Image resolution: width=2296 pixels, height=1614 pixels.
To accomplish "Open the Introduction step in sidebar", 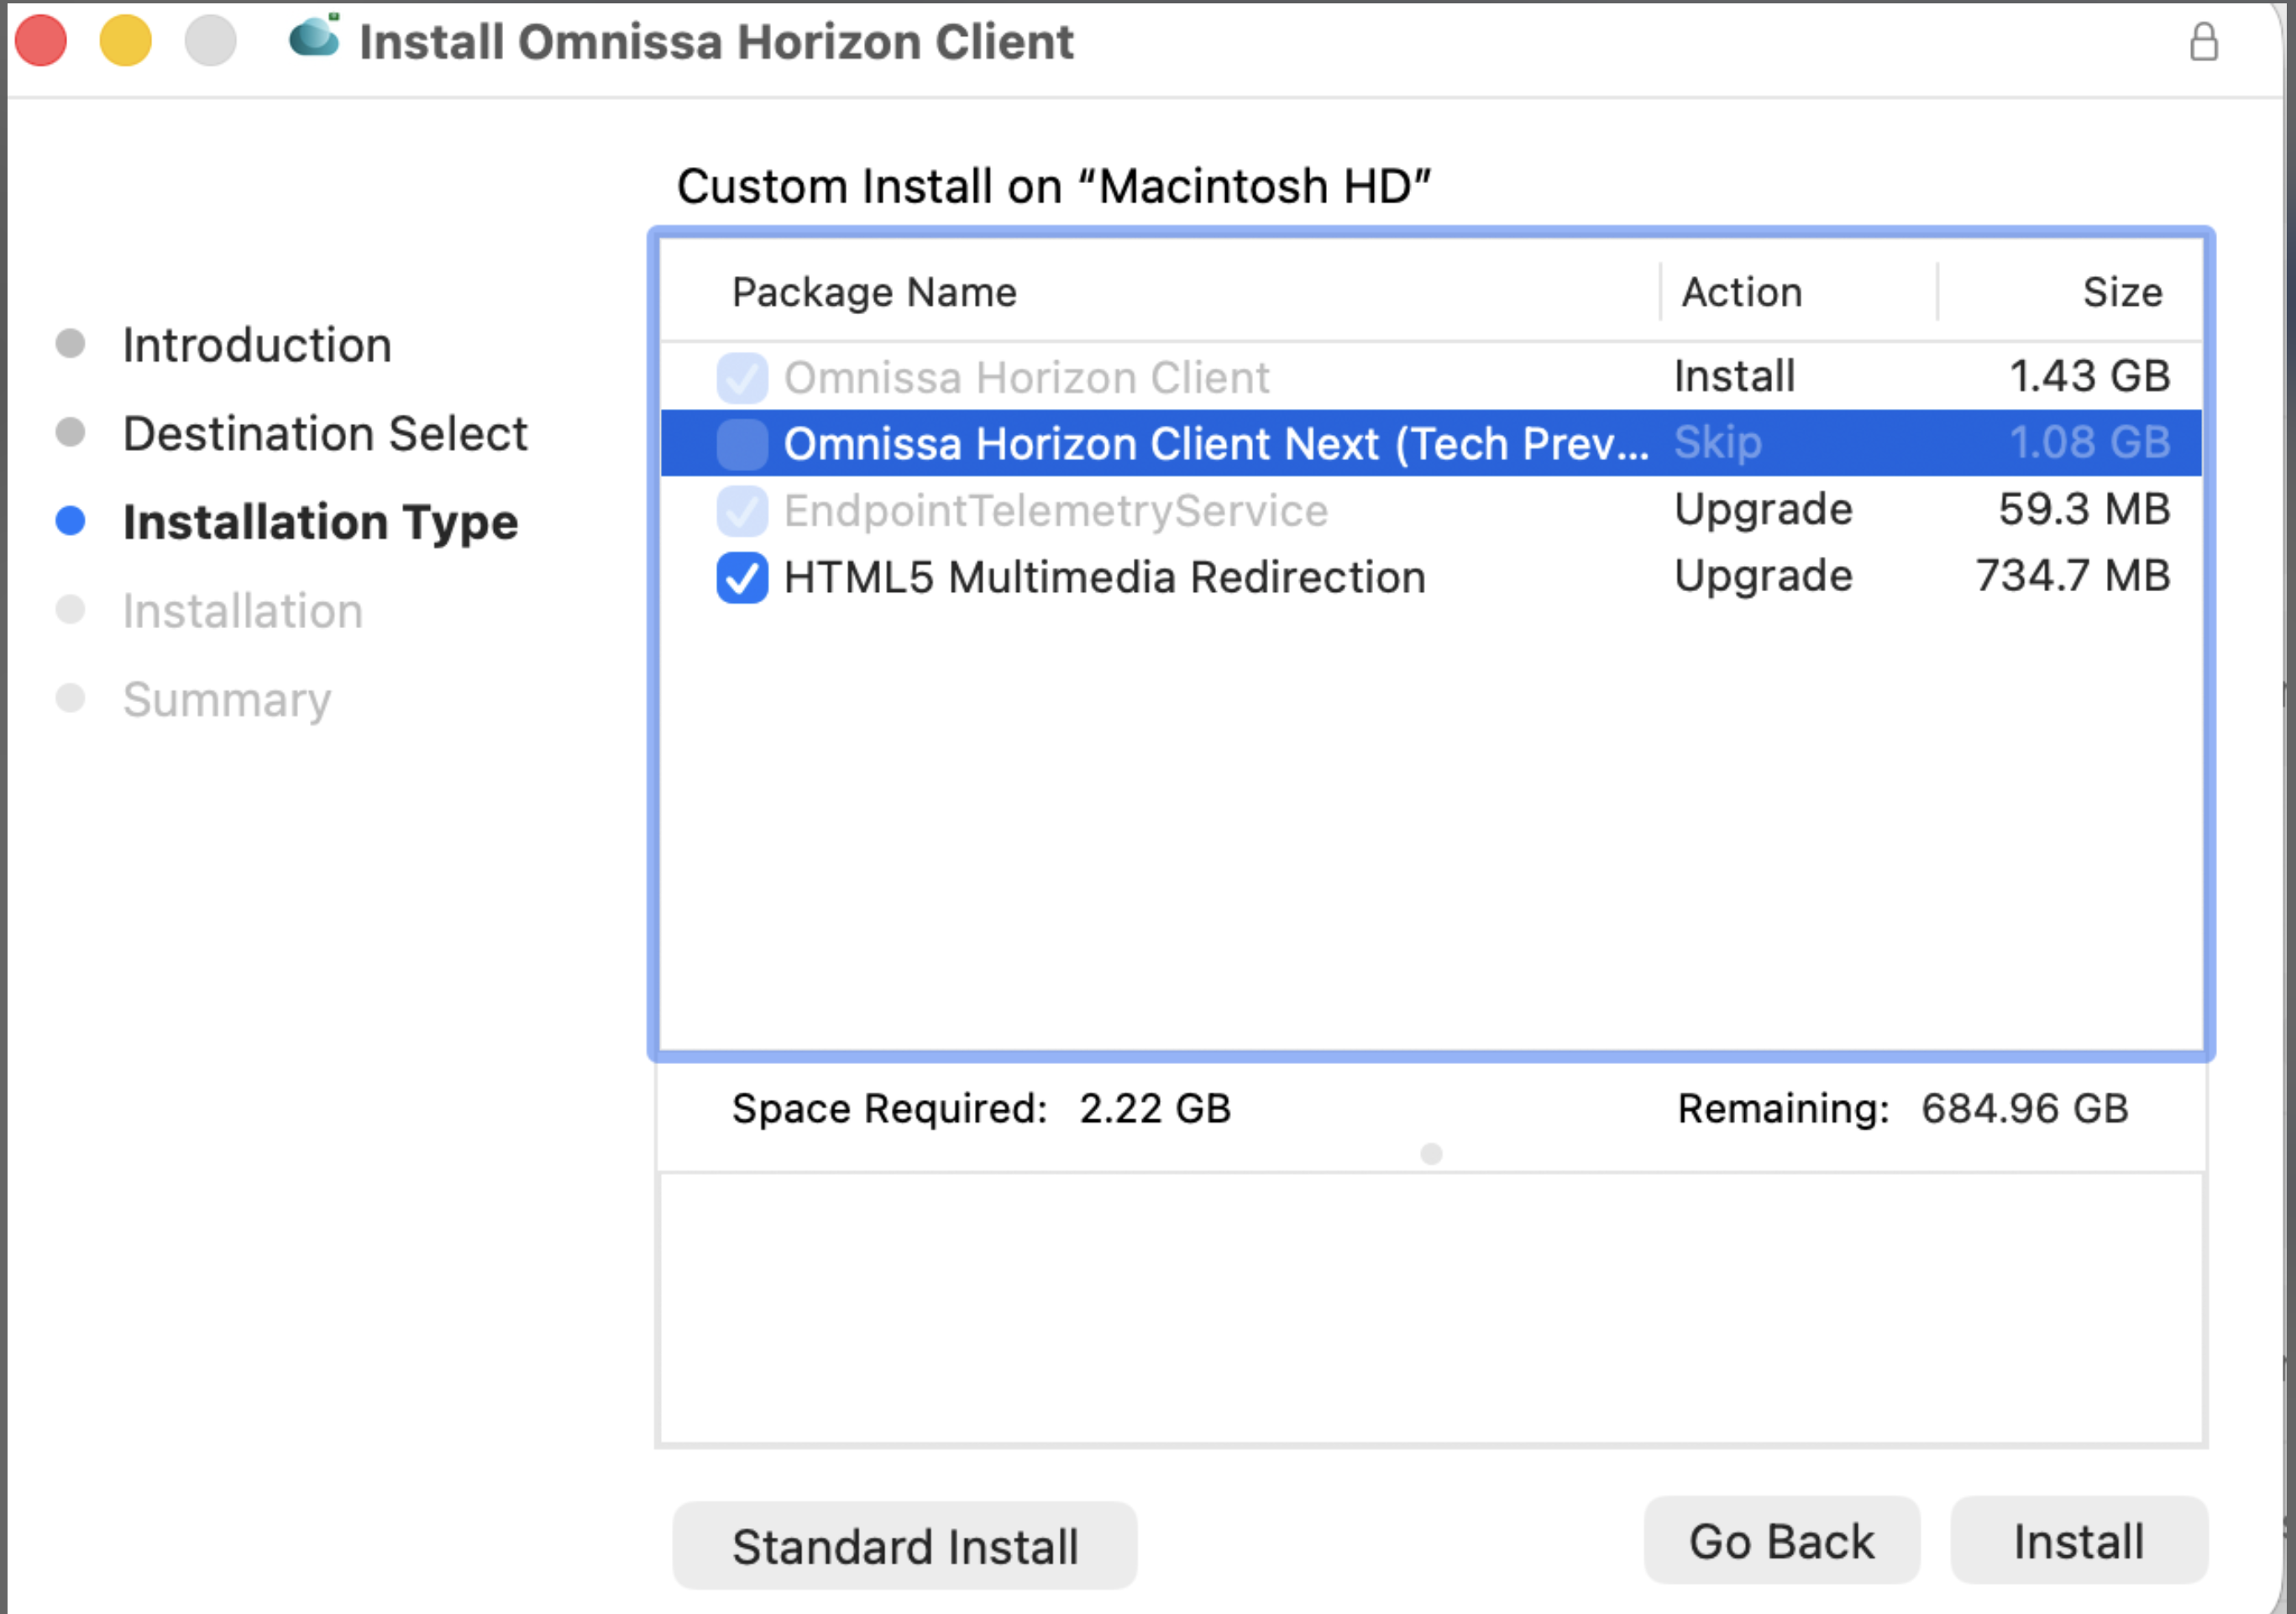I will click(257, 345).
